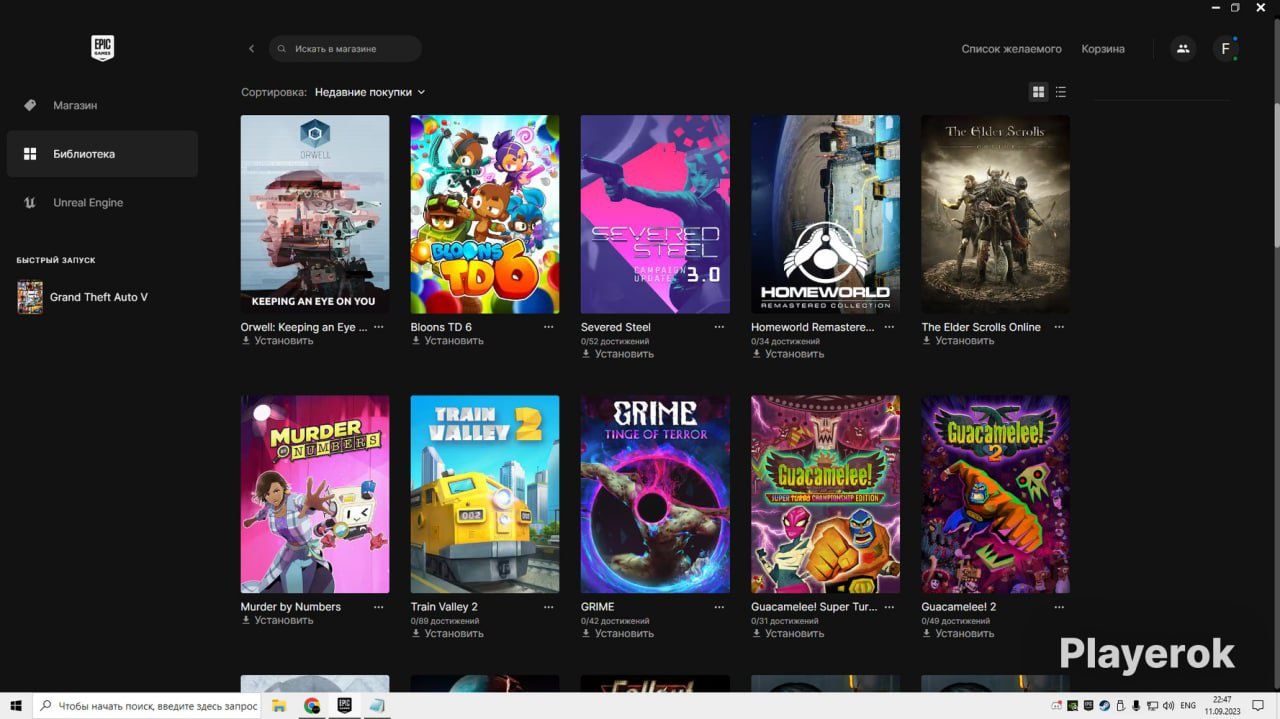Open The Elder Scrolls Online cover
The width and height of the screenshot is (1280, 719).
[995, 214]
